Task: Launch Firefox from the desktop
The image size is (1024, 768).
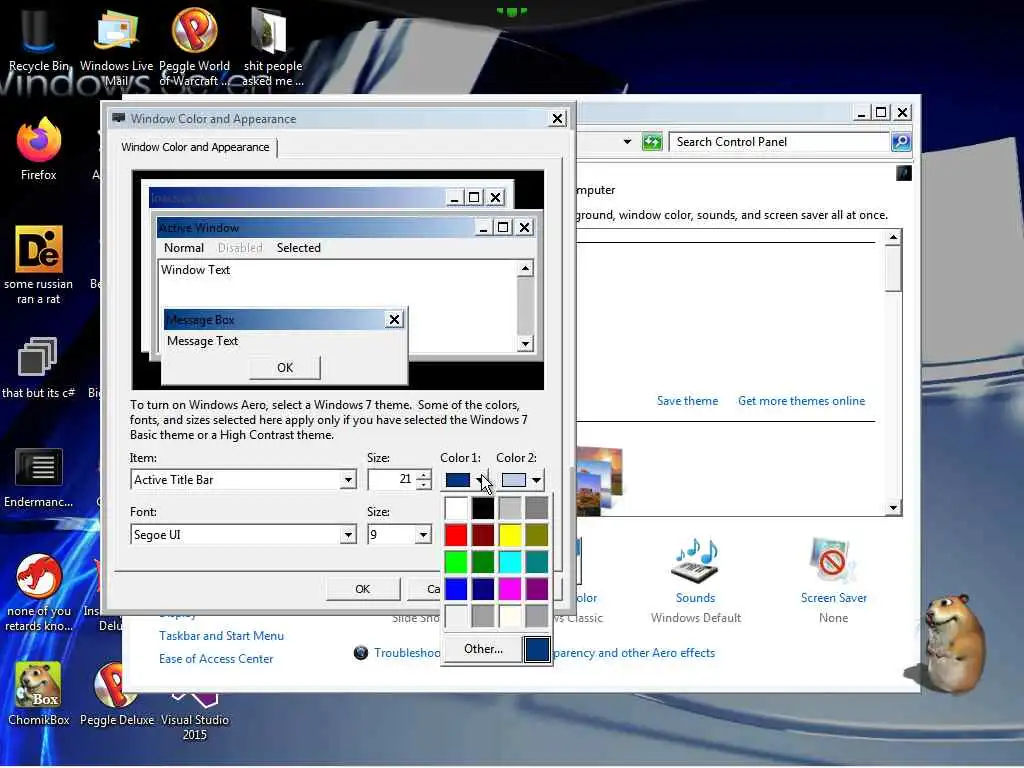Action: point(39,149)
